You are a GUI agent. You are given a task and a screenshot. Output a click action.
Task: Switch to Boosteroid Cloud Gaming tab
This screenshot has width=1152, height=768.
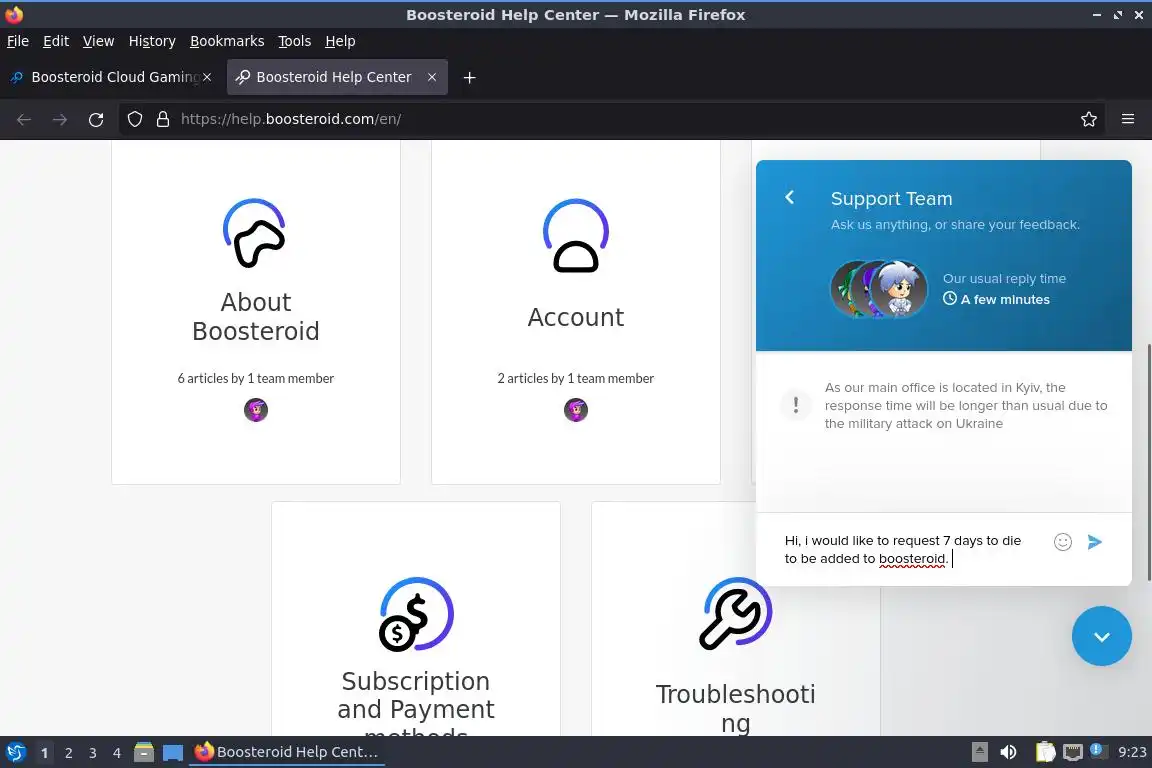(110, 76)
